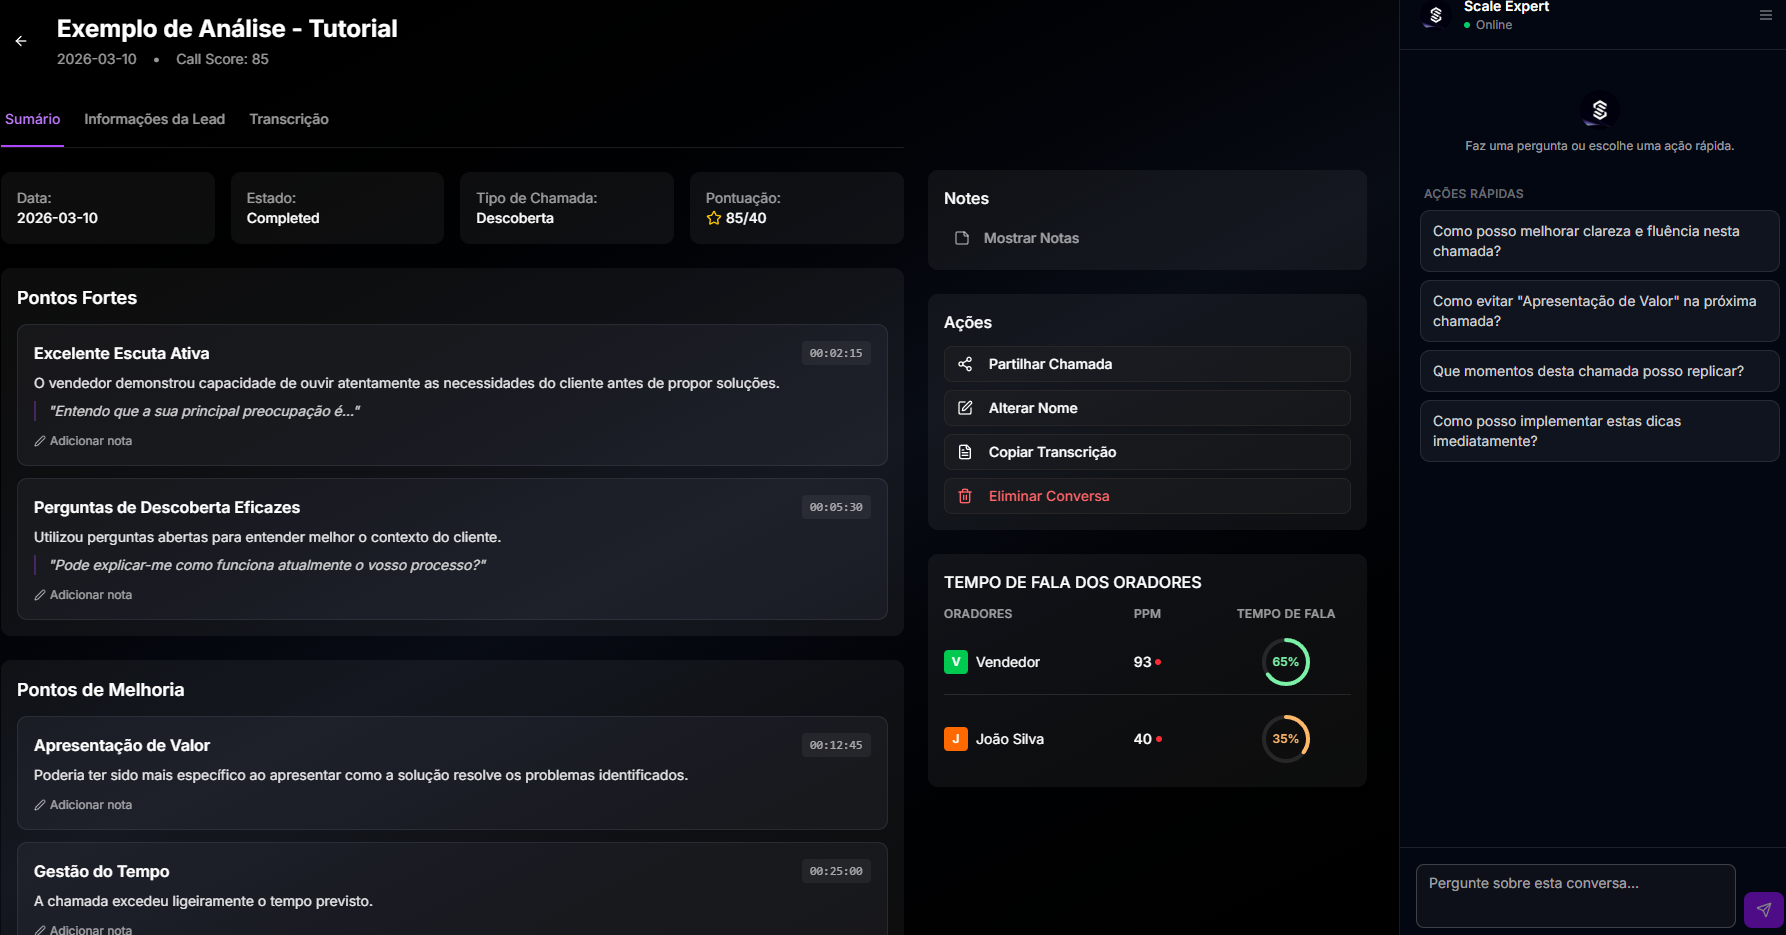Image resolution: width=1786 pixels, height=935 pixels.
Task: Open the hamburger menu in Scale Expert panel
Action: click(1765, 15)
